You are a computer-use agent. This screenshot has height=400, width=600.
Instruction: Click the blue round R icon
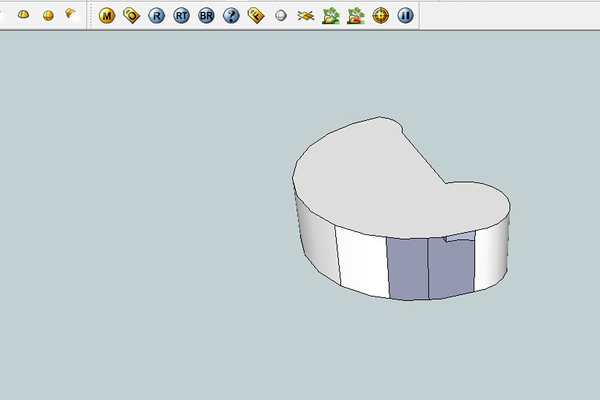pyautogui.click(x=156, y=16)
